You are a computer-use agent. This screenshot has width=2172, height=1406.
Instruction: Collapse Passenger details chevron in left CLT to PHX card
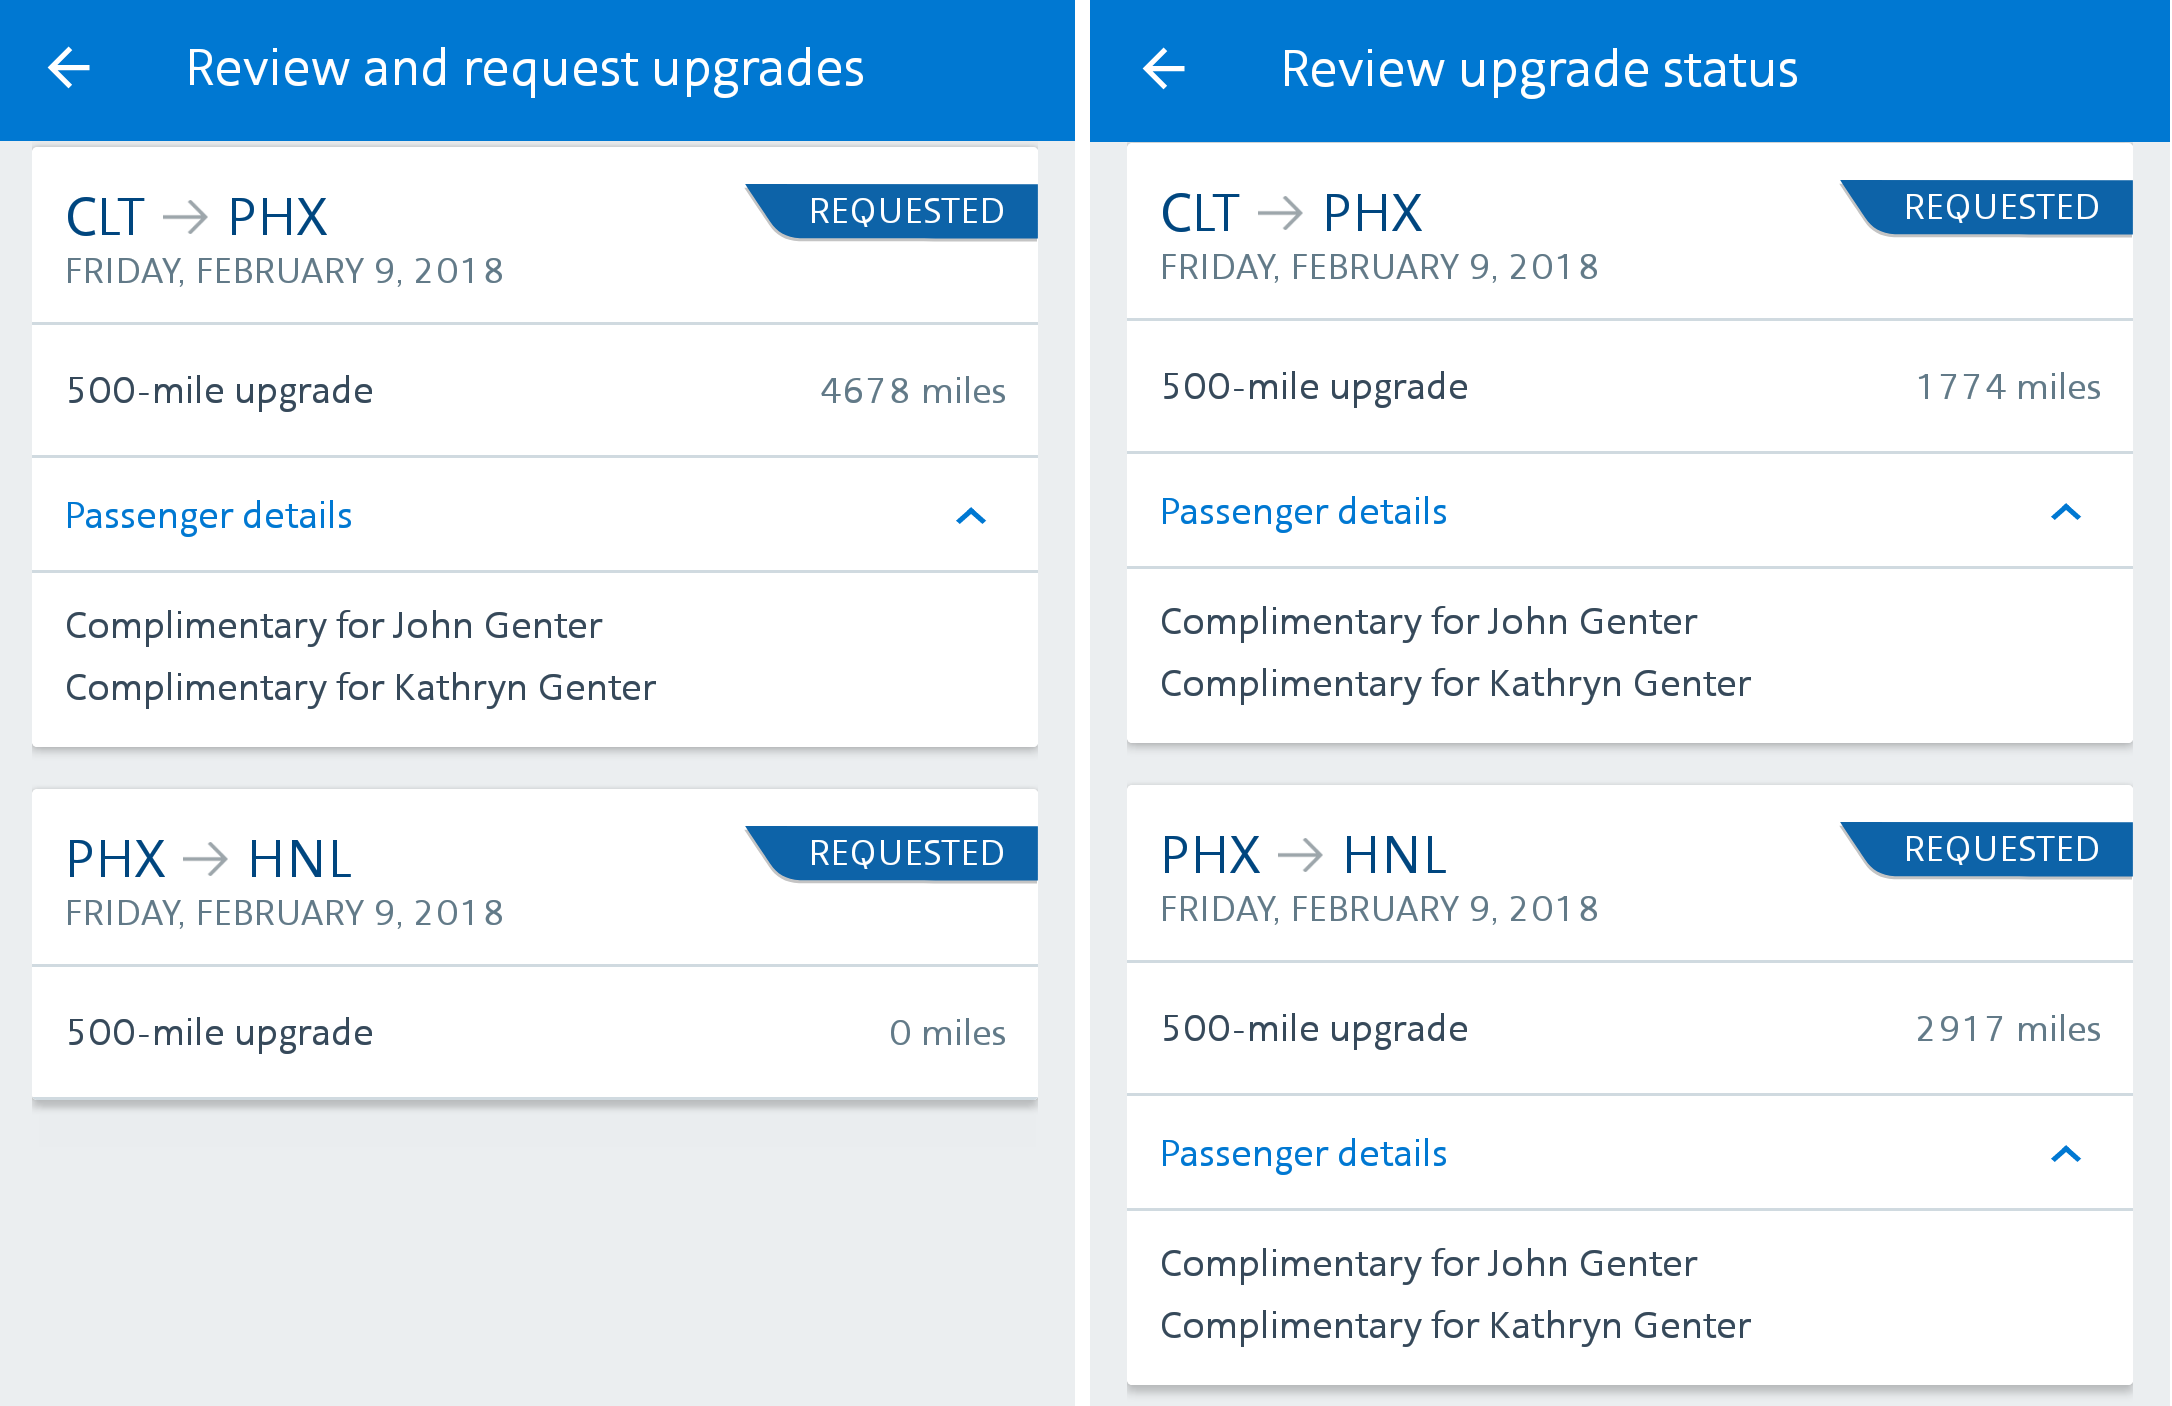[x=971, y=516]
